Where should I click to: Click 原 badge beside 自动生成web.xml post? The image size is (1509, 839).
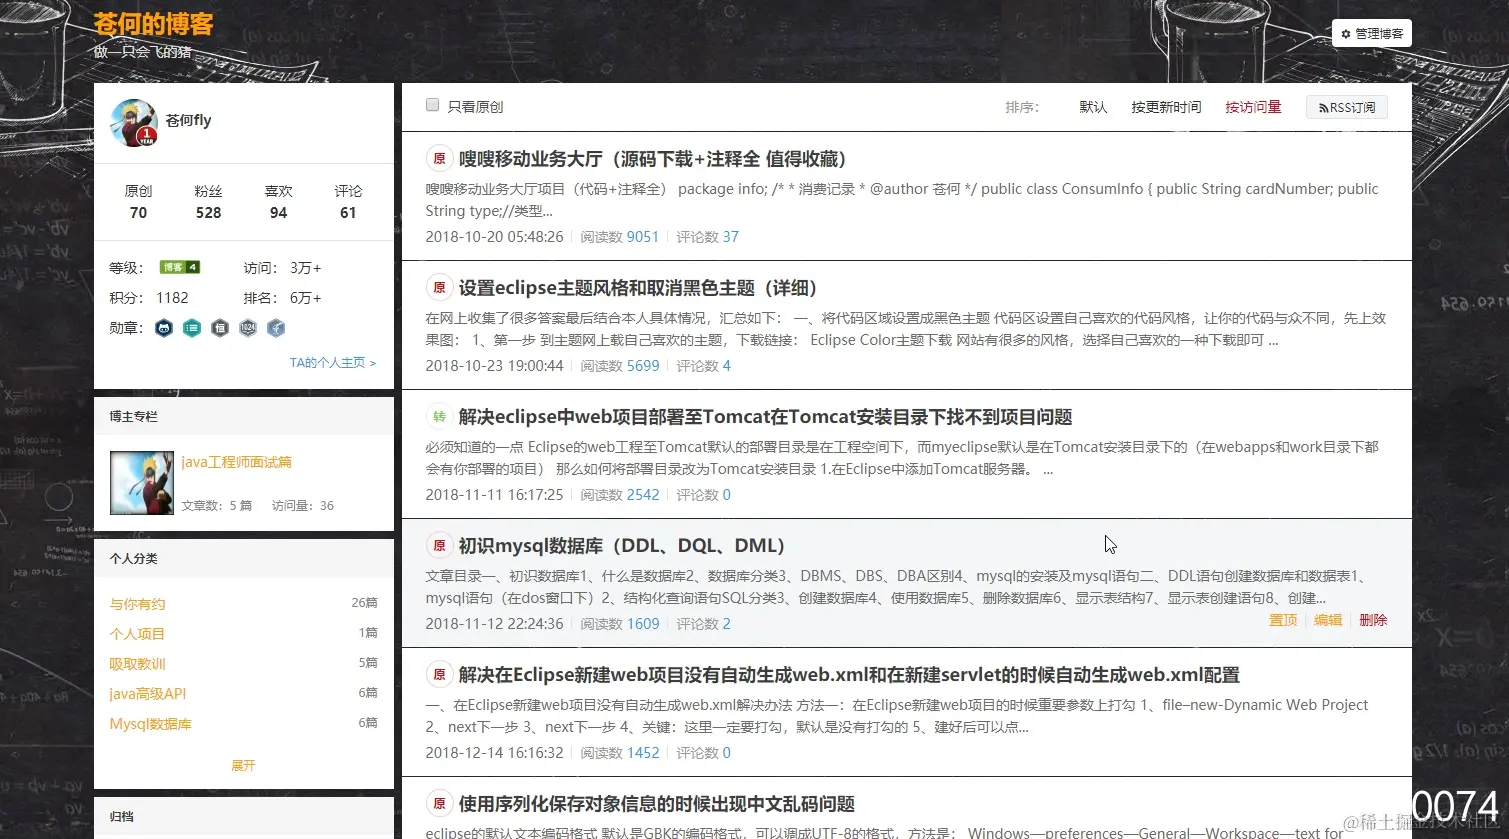click(438, 675)
